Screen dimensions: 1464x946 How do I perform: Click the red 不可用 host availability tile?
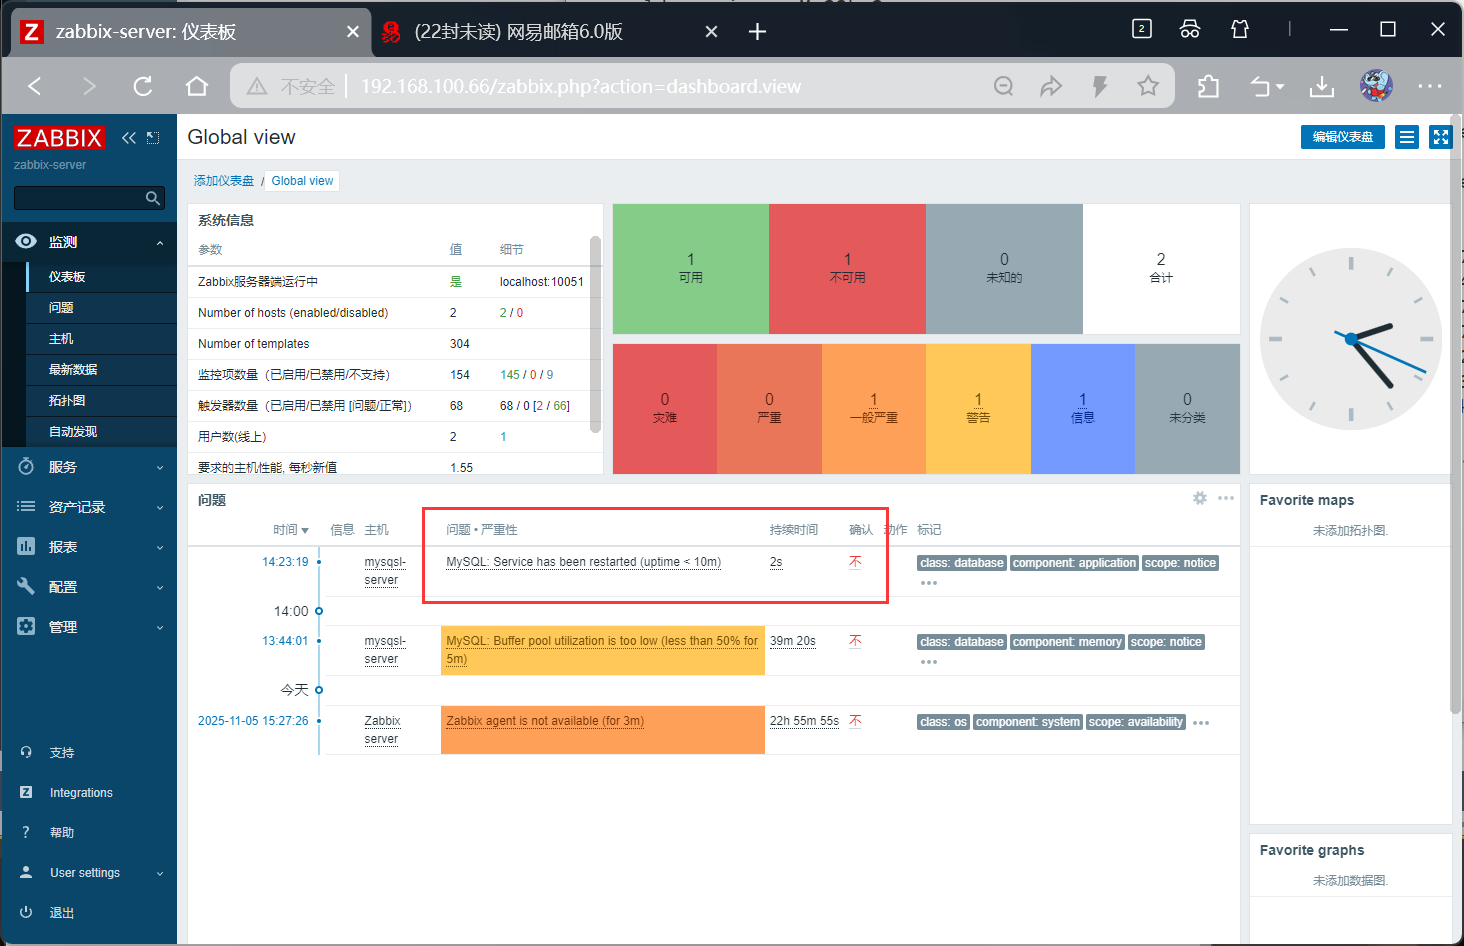[x=847, y=269]
